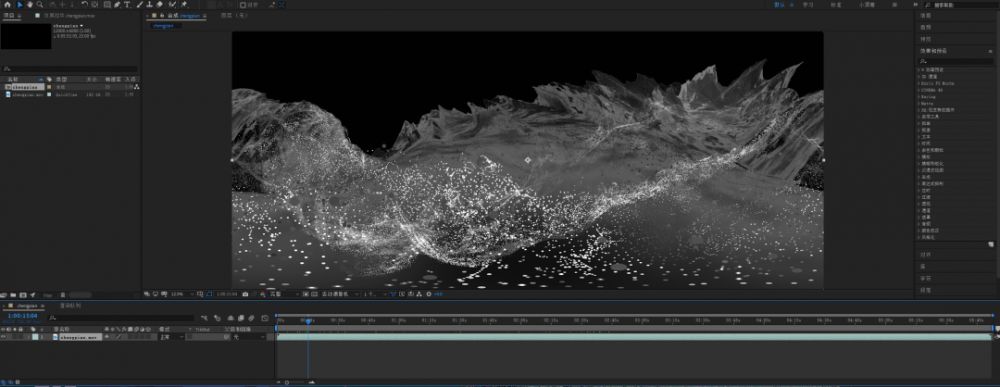Image resolution: width=1000 pixels, height=387 pixels.
Task: Switch to the 小屏幕 workspace tab
Action: (867, 4)
